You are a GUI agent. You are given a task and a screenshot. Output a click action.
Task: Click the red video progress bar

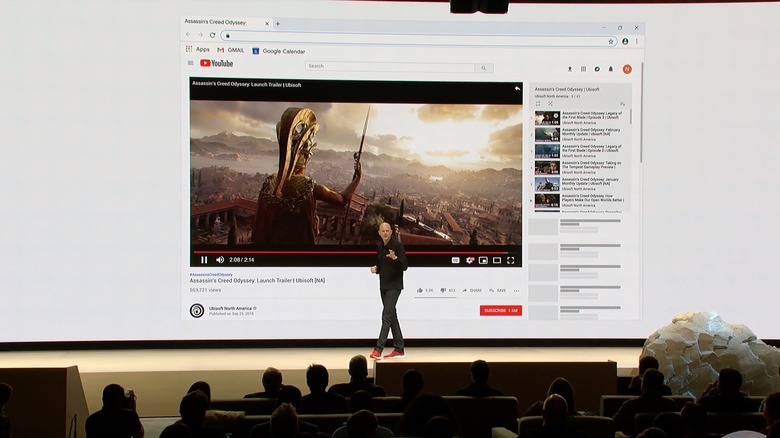(x=351, y=252)
